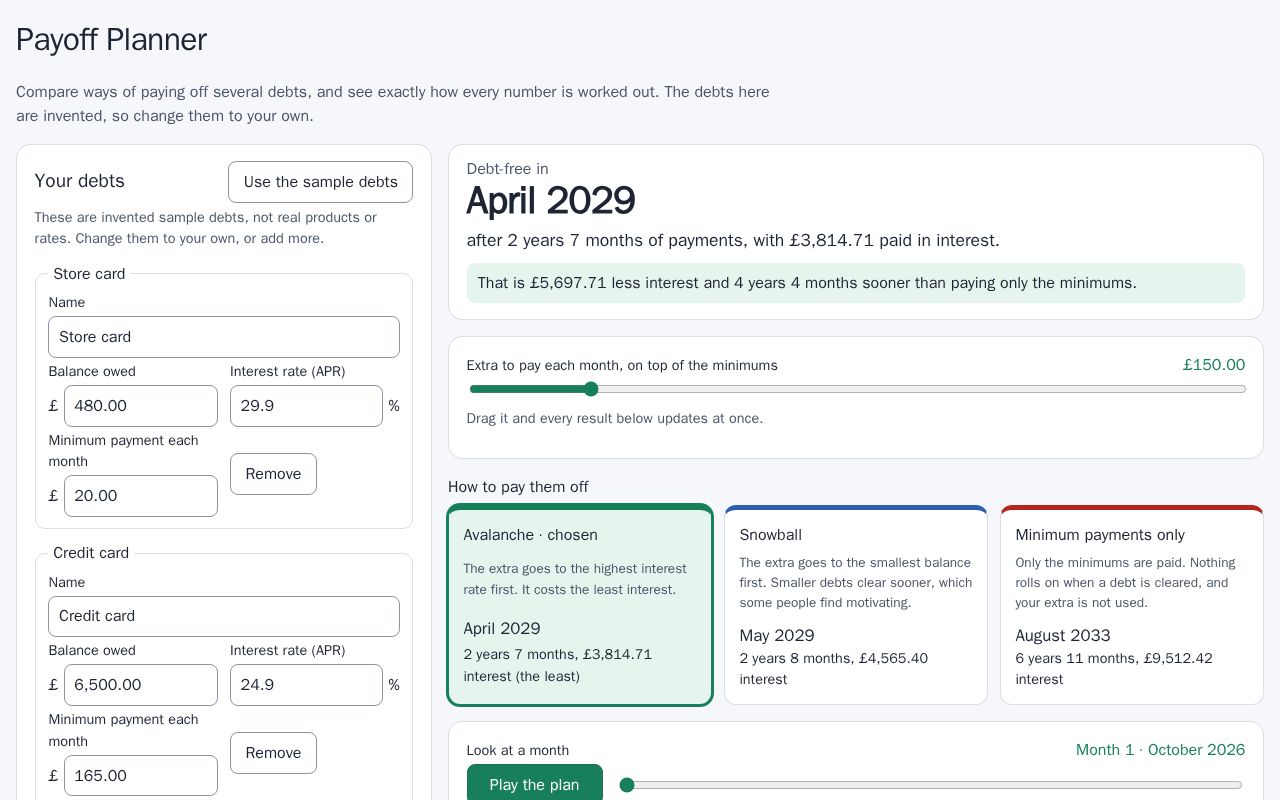This screenshot has height=800, width=1280.
Task: Click the £150.00 extra payment value
Action: [x=1214, y=365]
